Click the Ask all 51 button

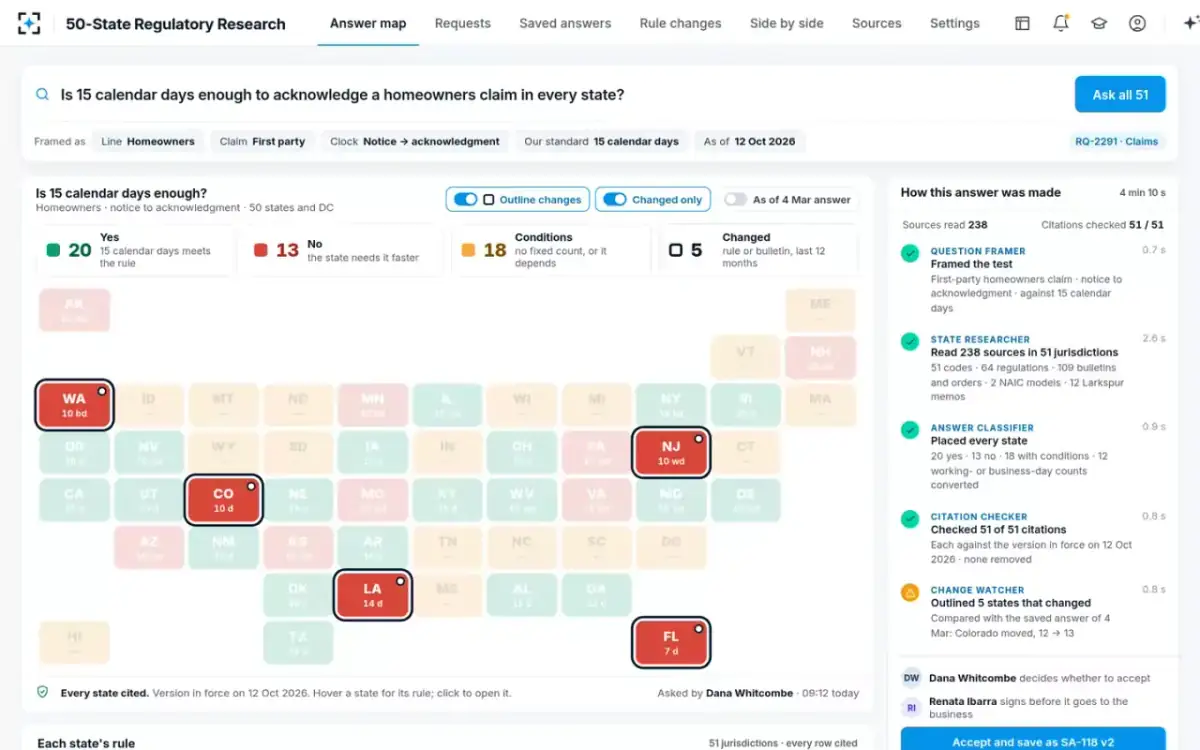tap(1120, 95)
